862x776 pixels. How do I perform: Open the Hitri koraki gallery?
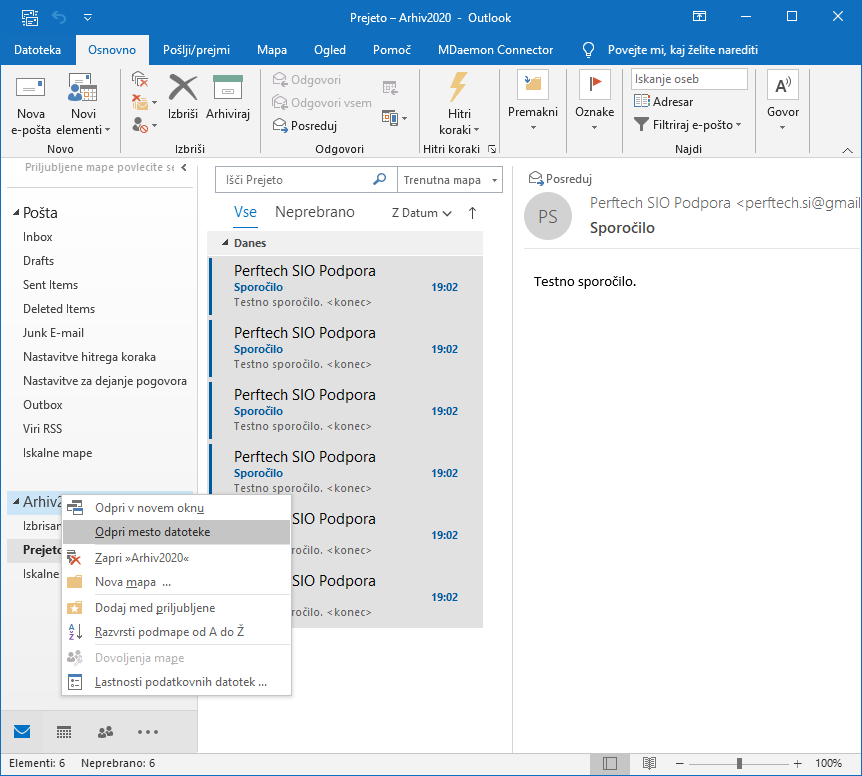pos(459,104)
